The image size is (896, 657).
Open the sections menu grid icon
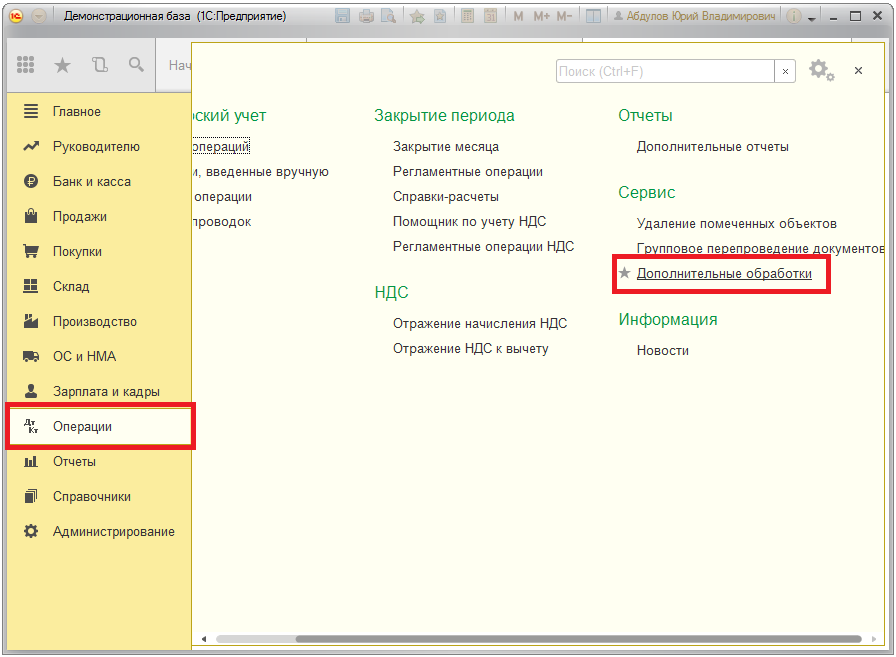point(27,65)
